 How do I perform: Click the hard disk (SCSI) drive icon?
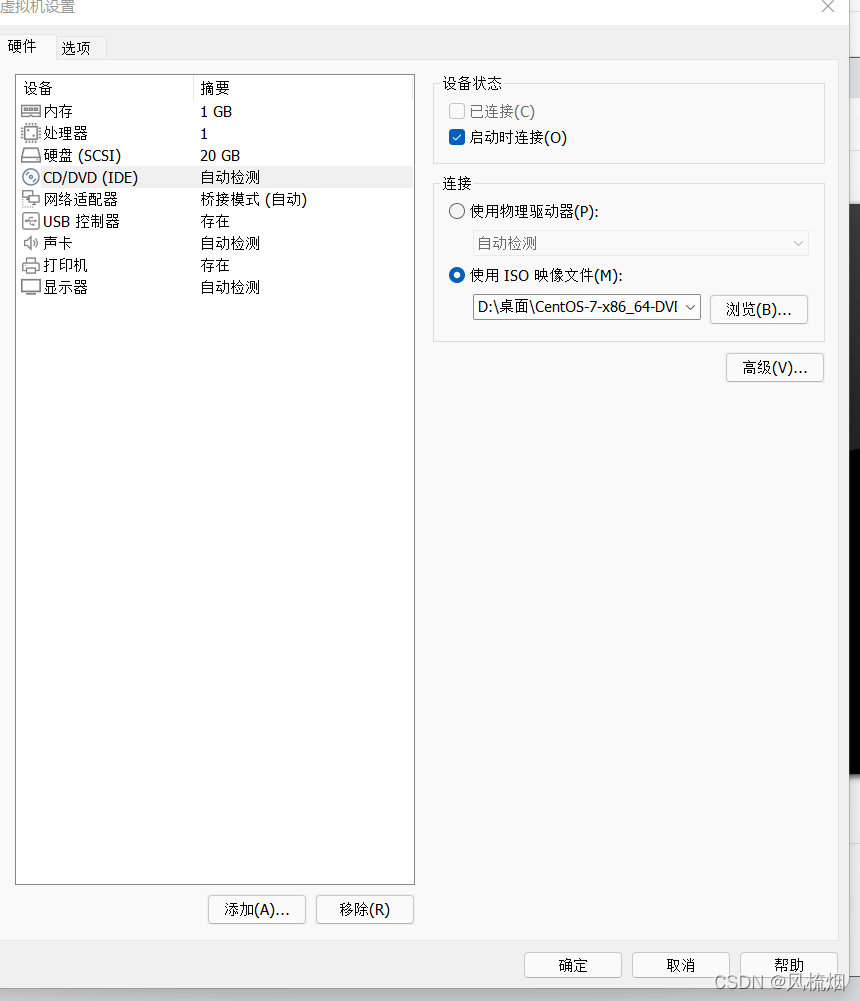click(31, 155)
